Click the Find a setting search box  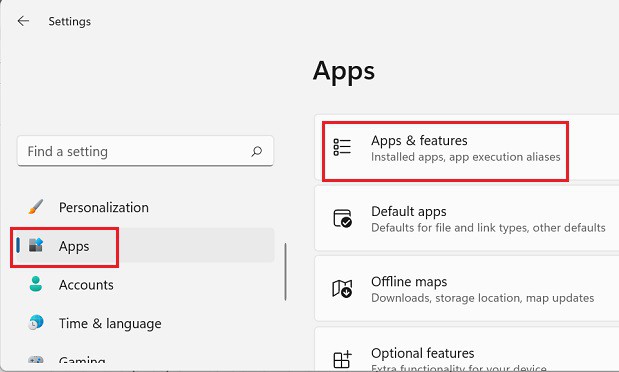(x=145, y=151)
